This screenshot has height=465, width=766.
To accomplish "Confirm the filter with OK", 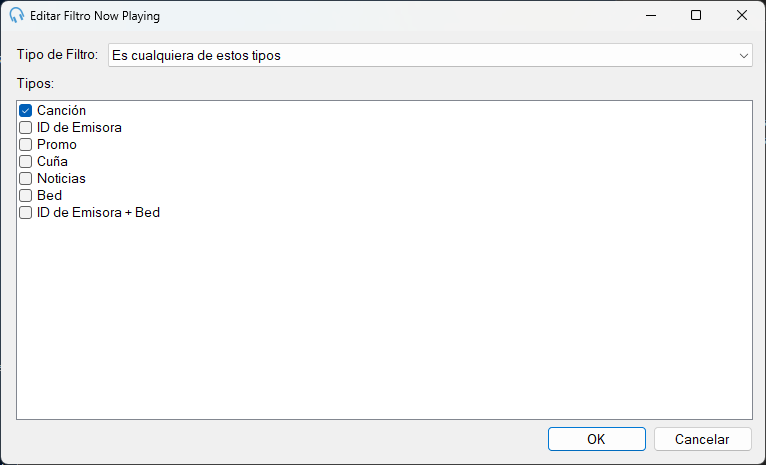I will click(x=596, y=439).
